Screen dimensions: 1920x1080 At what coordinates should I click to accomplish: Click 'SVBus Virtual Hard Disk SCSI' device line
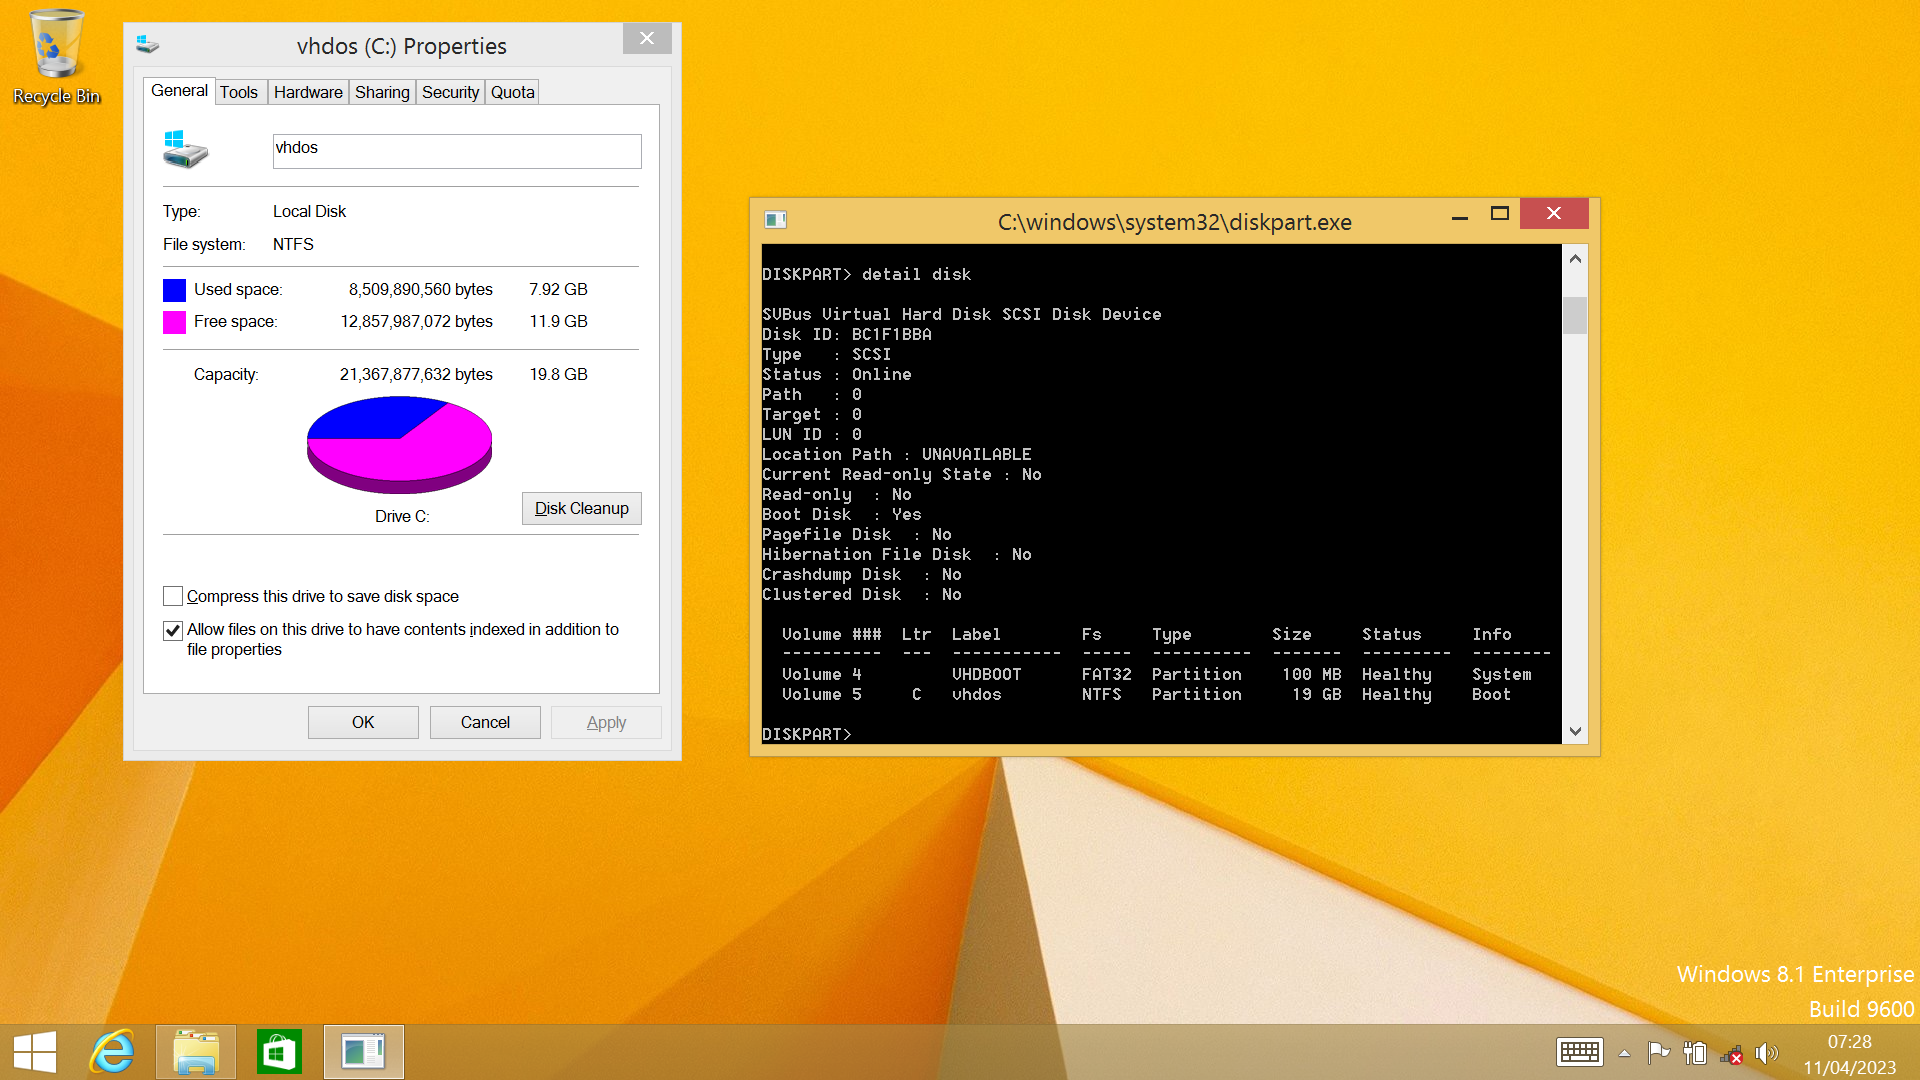tap(962, 314)
